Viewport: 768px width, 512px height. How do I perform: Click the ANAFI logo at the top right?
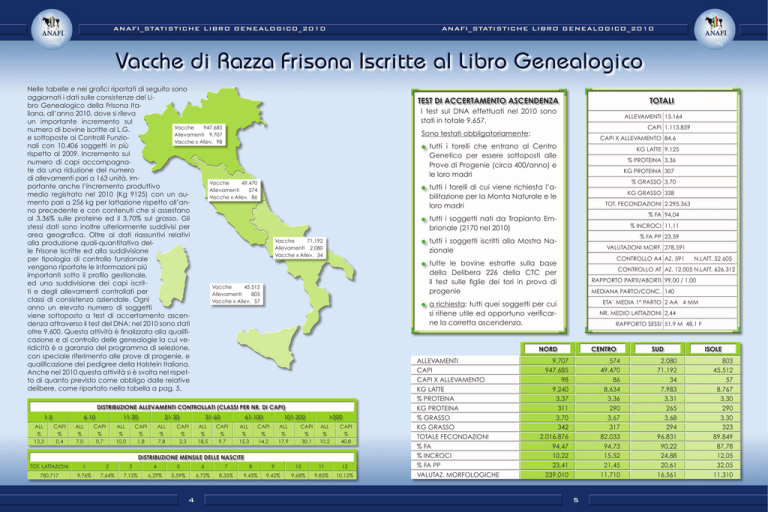click(x=715, y=28)
